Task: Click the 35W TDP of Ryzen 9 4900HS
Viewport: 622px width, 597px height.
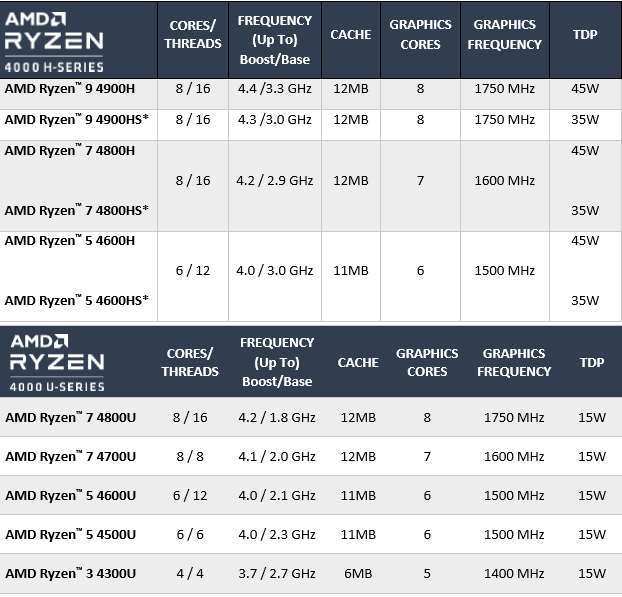Action: click(x=585, y=119)
